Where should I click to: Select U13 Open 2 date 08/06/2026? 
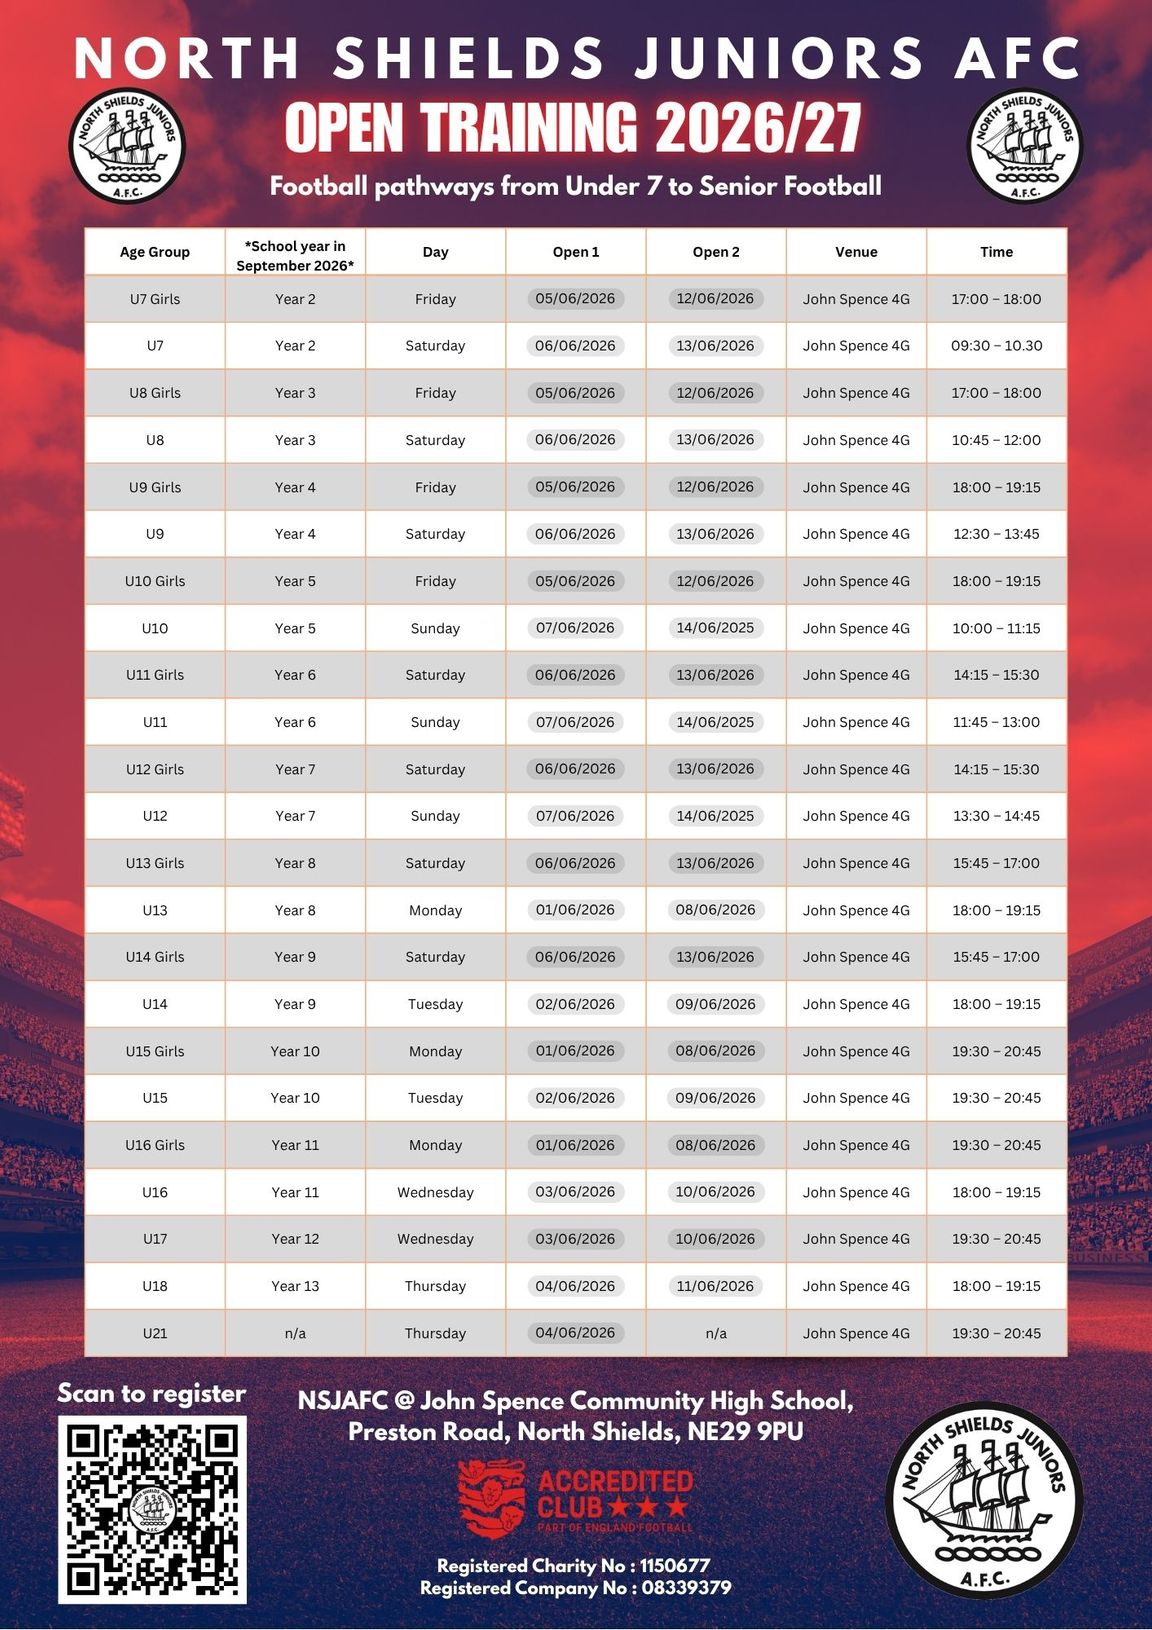point(715,910)
